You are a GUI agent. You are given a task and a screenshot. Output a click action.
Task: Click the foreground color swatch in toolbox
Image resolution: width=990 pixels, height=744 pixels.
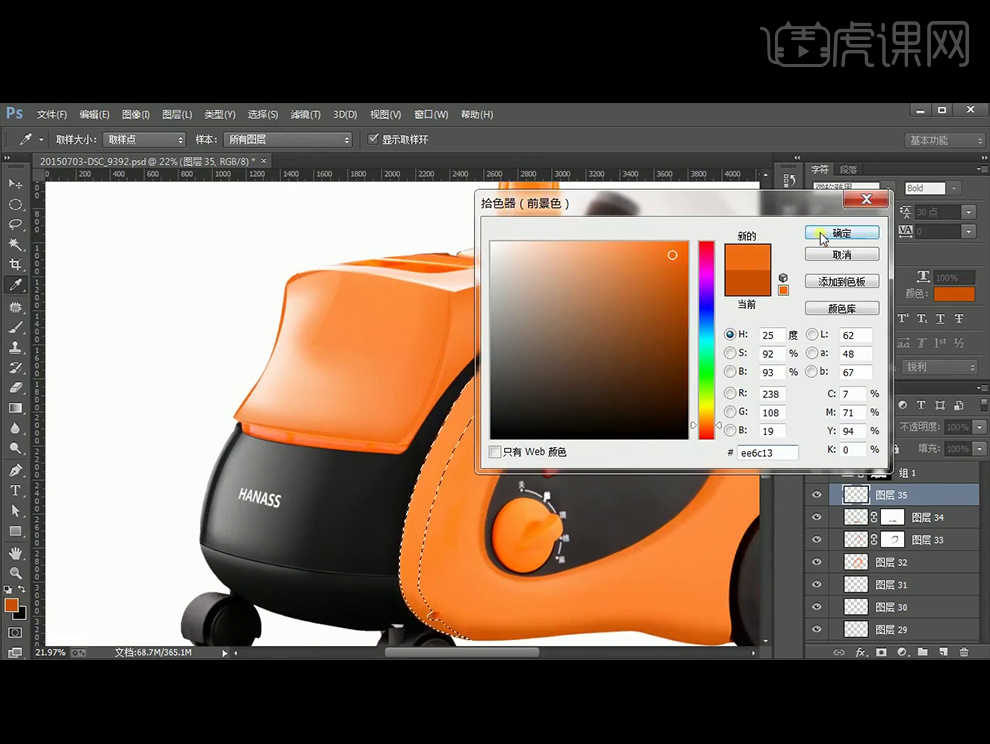(11, 606)
